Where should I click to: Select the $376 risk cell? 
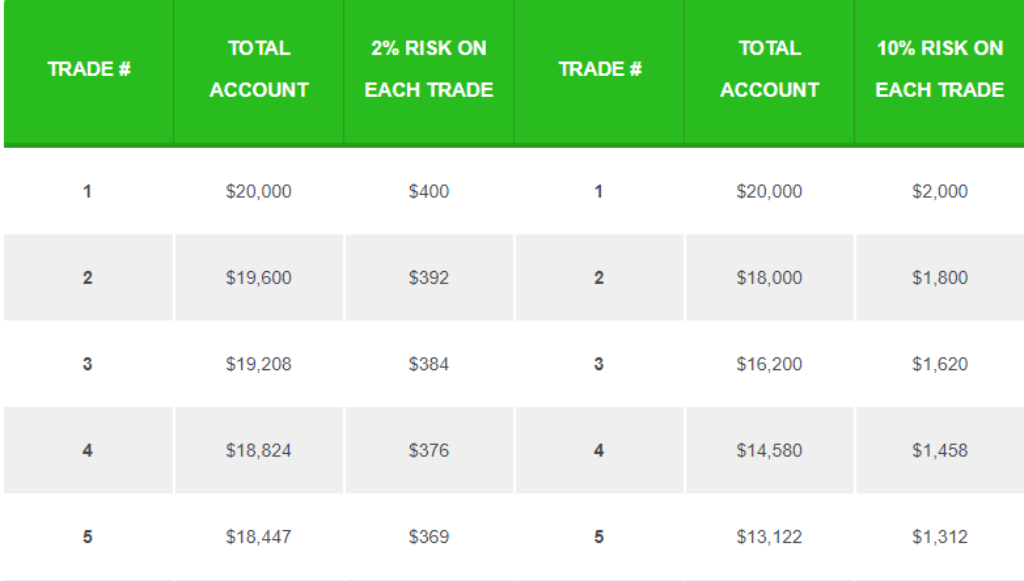[x=429, y=450]
